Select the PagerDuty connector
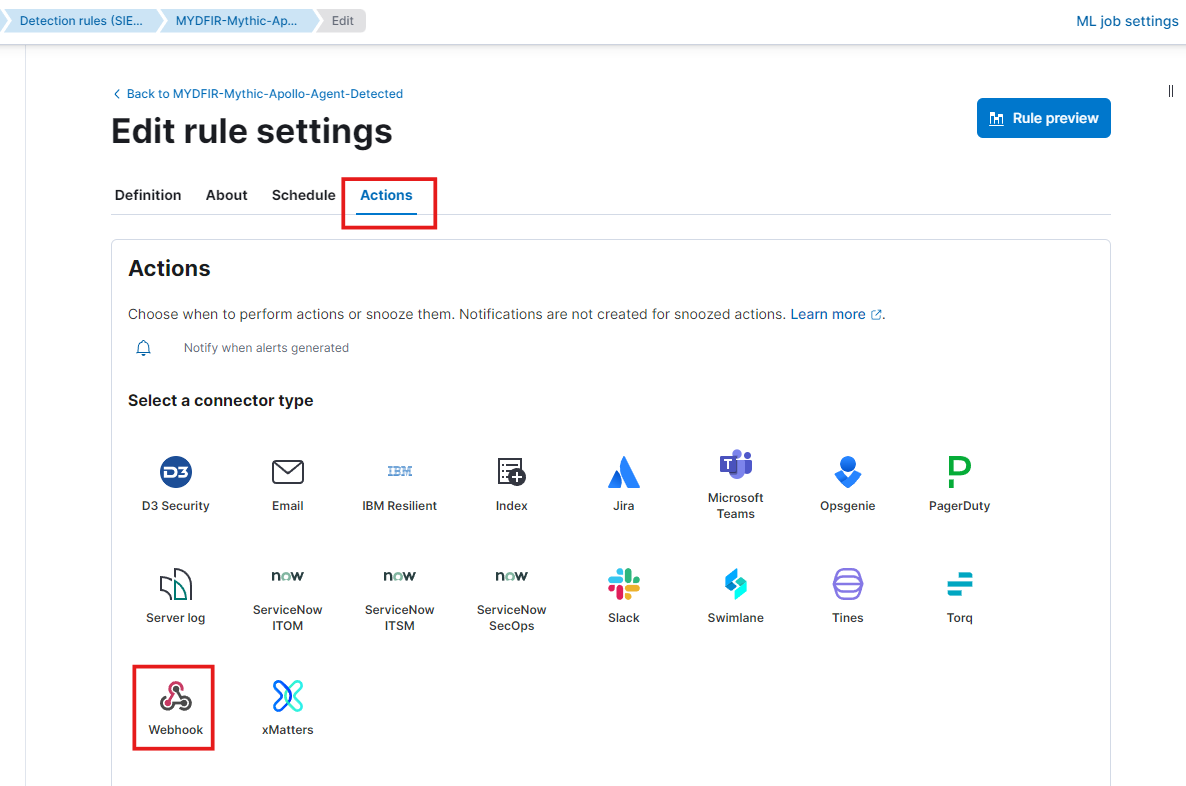Image resolution: width=1186 pixels, height=786 pixels. point(959,483)
